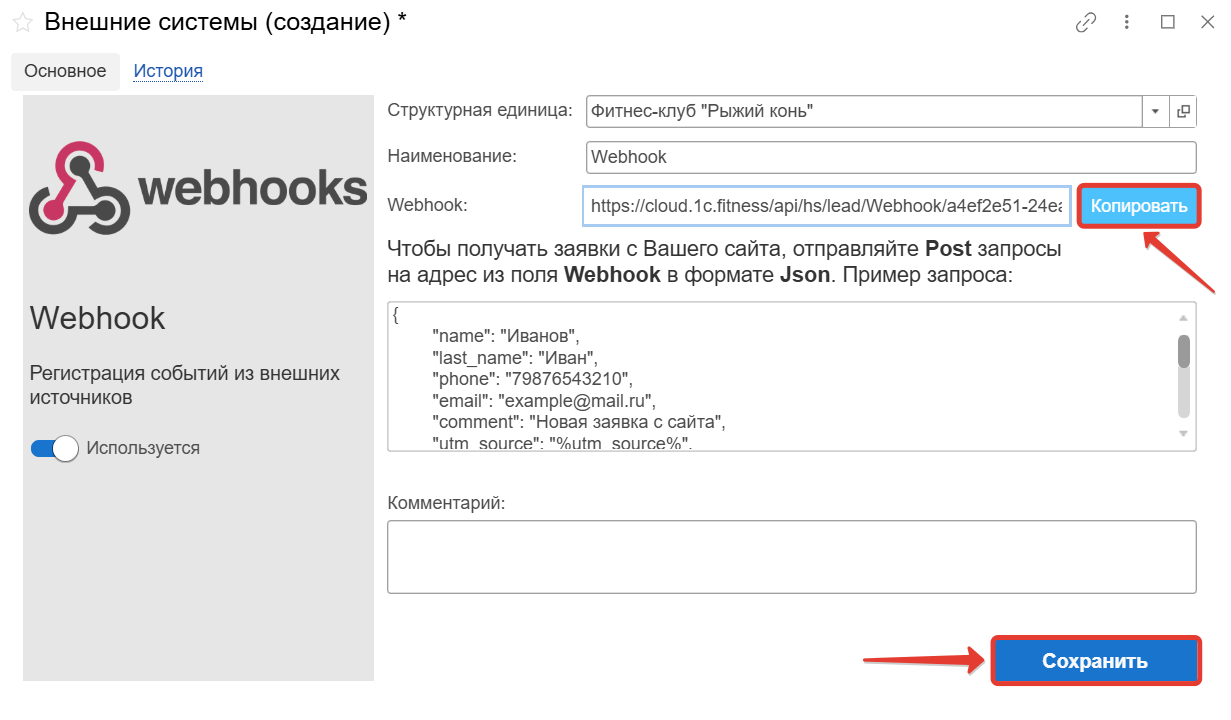The width and height of the screenshot is (1231, 720).
Task: Focus the Наименование input field
Action: click(890, 157)
